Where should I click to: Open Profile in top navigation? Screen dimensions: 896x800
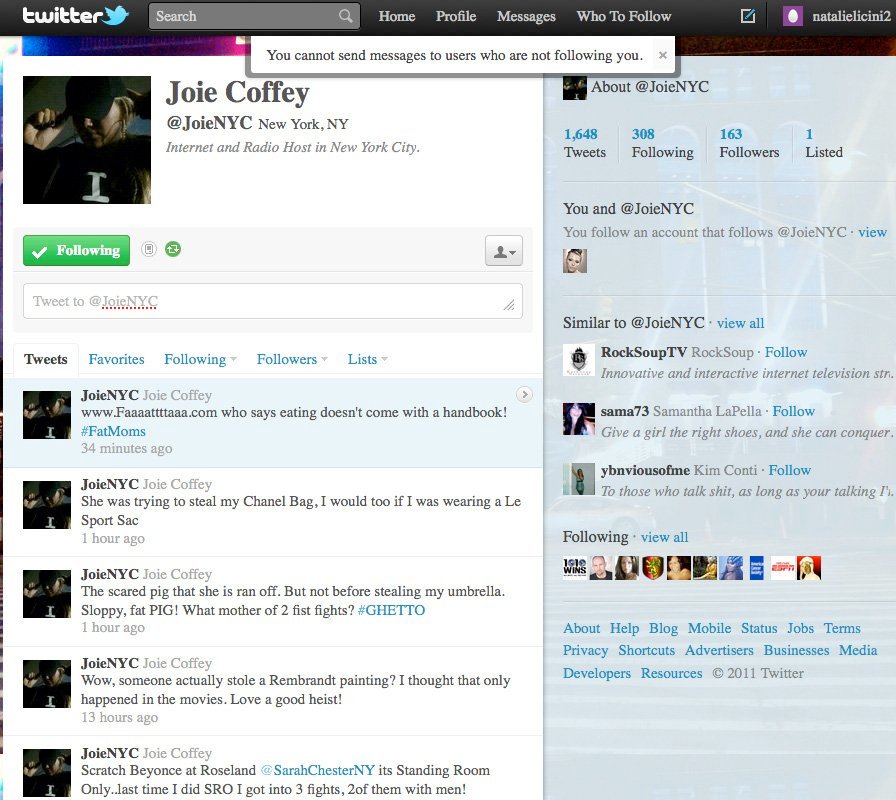[x=455, y=16]
